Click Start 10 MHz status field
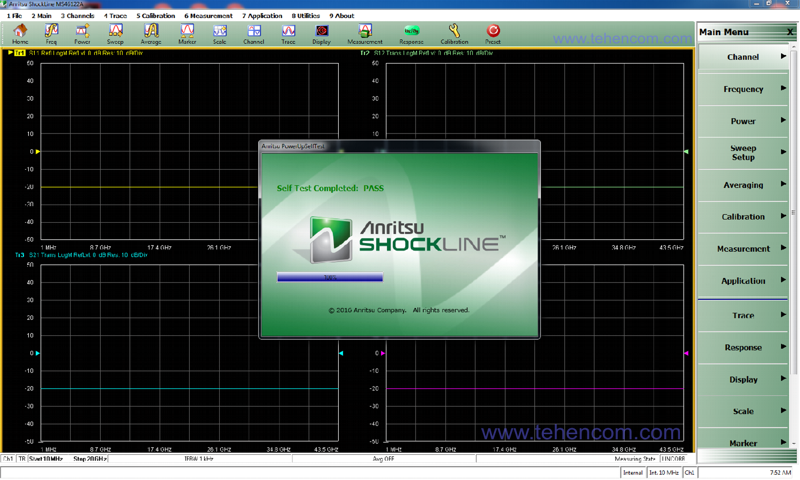The width and height of the screenshot is (800, 480). pyautogui.click(x=46, y=459)
